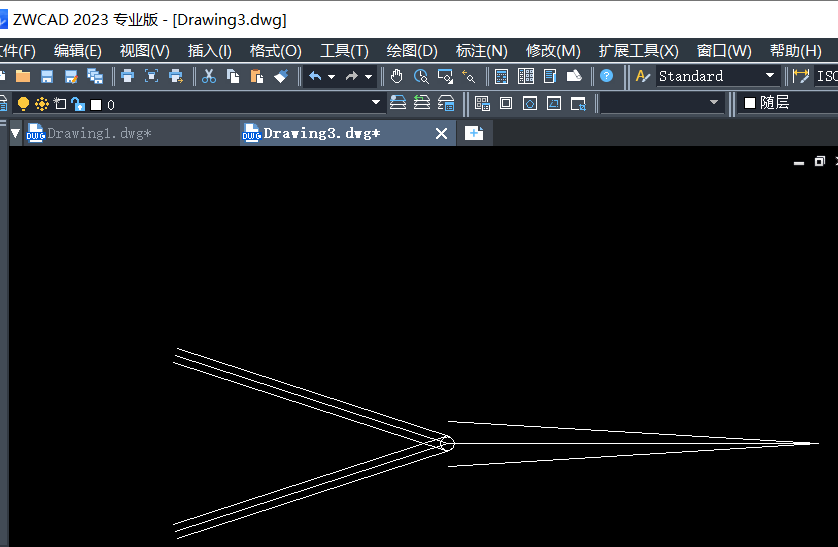Select the small circle in drawing
The height and width of the screenshot is (547, 838).
[447, 443]
